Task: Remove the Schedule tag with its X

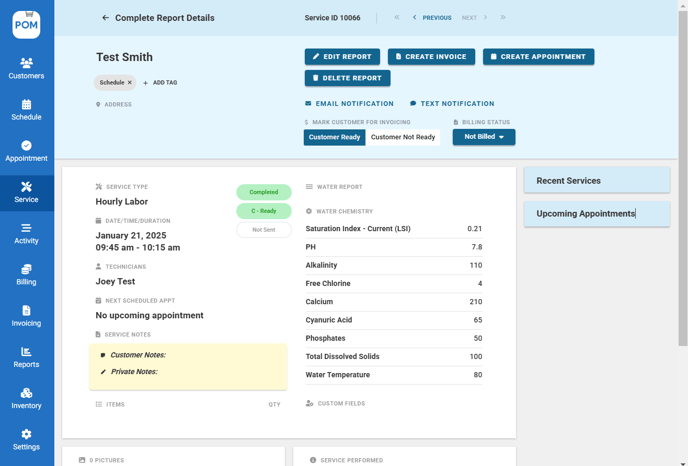Action: pyautogui.click(x=129, y=83)
